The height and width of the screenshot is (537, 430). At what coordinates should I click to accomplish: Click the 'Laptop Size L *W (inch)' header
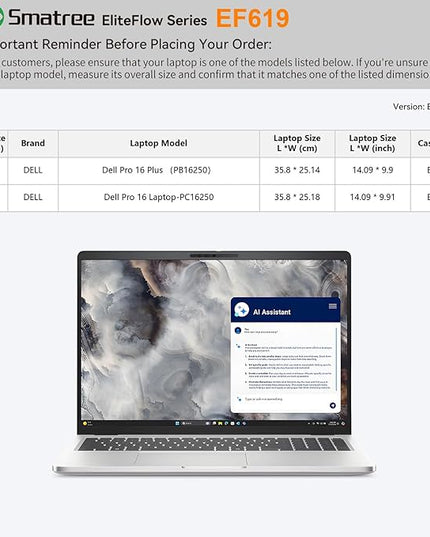(372, 143)
